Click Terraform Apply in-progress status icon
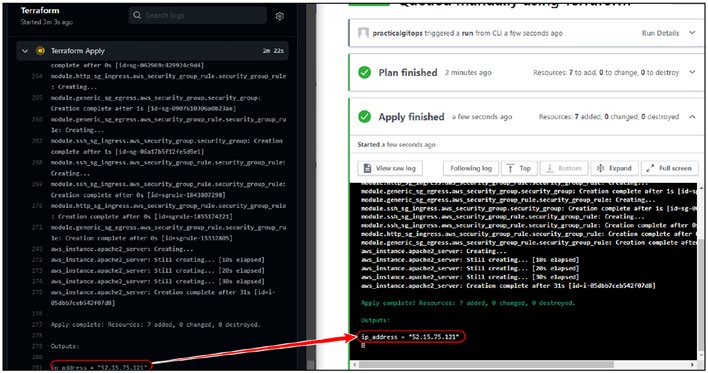The image size is (708, 373). [40, 51]
